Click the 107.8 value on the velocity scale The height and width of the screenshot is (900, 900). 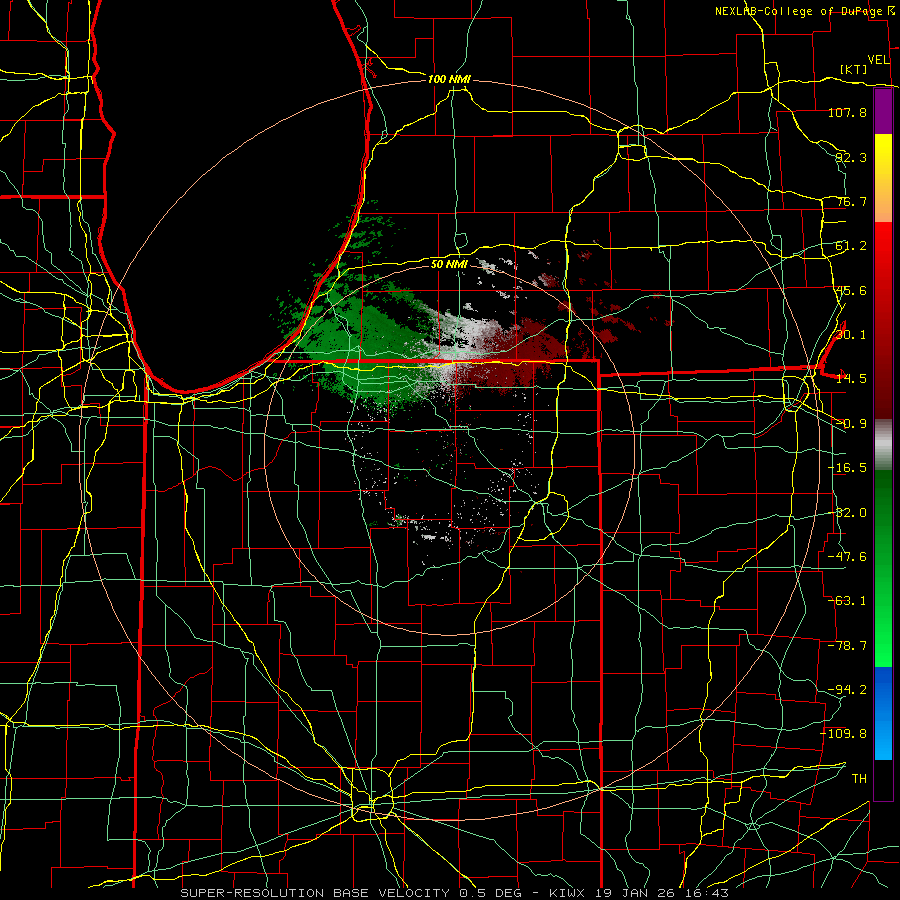click(847, 112)
